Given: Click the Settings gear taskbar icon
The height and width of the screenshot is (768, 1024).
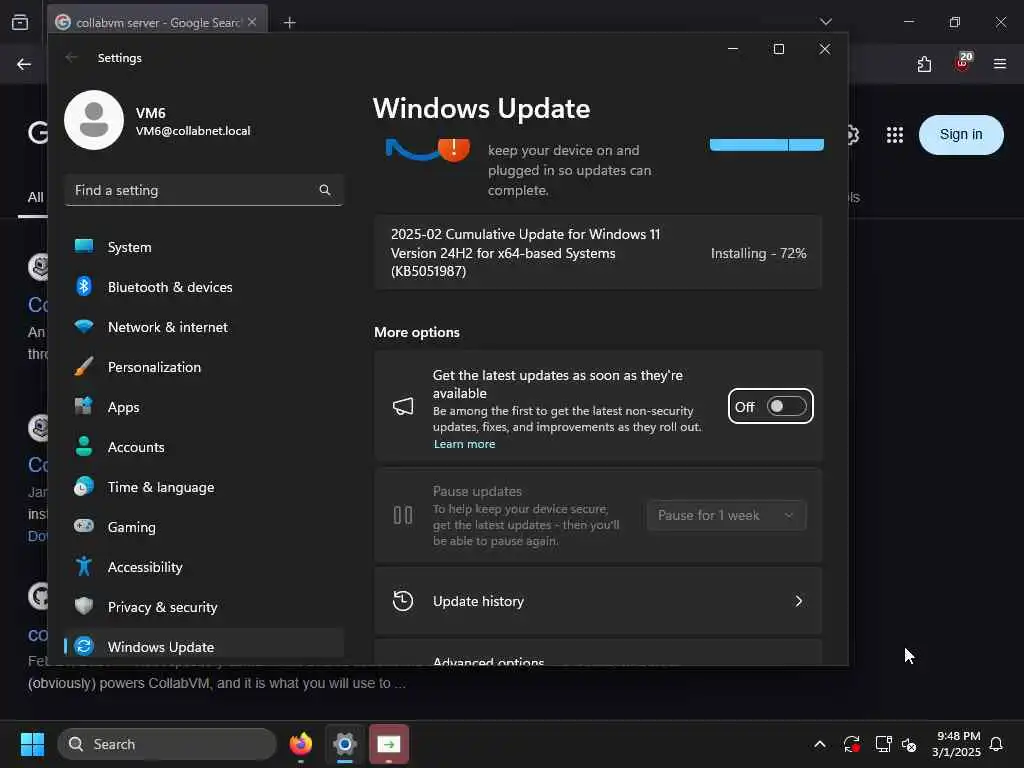Looking at the screenshot, I should click(345, 744).
